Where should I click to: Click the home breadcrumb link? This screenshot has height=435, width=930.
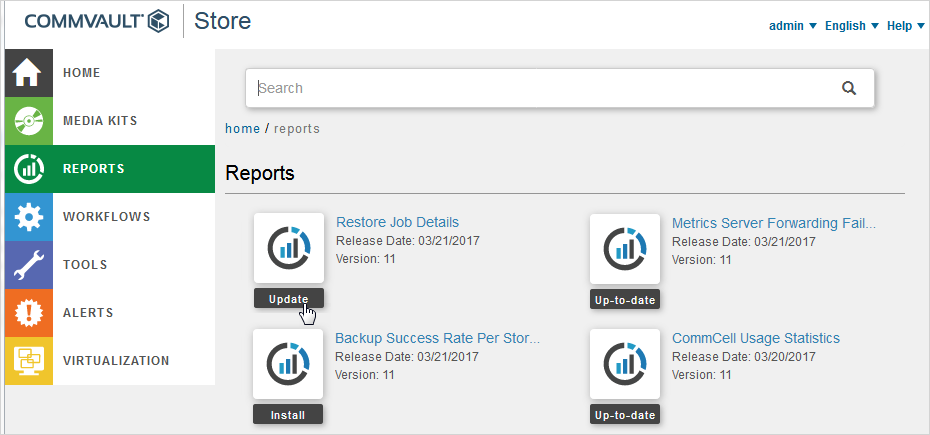(x=242, y=129)
